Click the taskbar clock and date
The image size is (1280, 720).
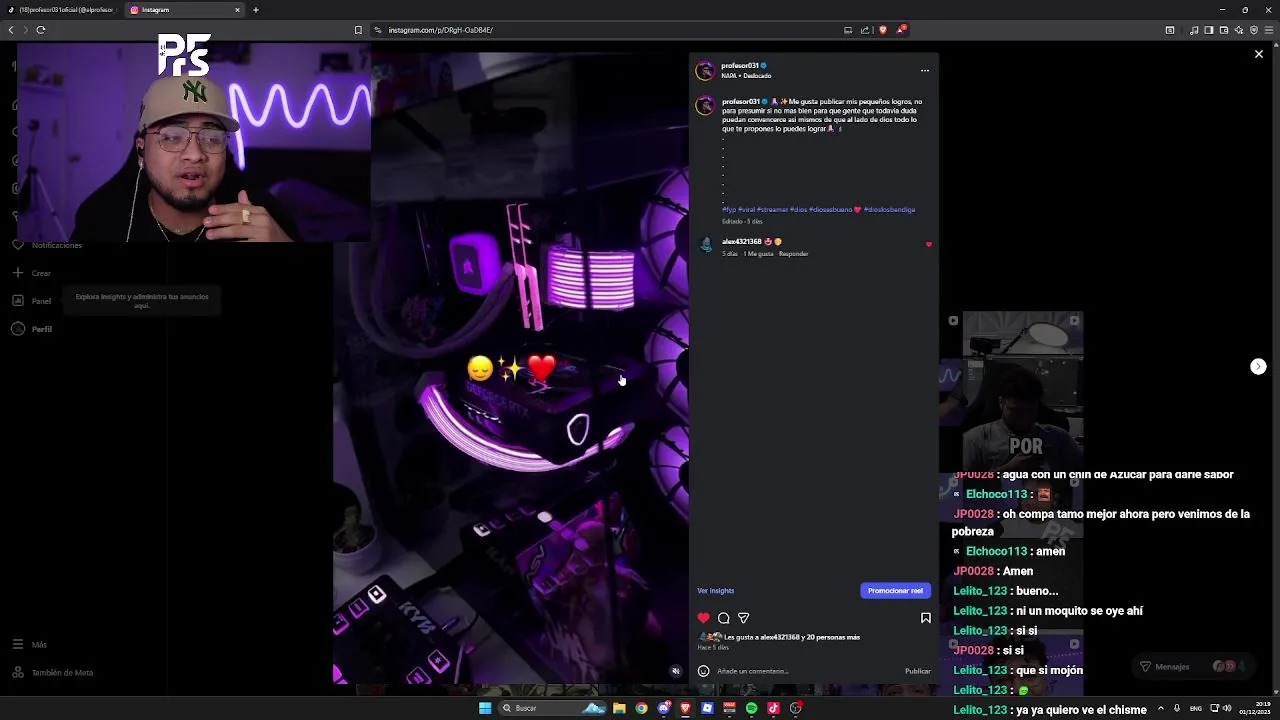[1254, 708]
